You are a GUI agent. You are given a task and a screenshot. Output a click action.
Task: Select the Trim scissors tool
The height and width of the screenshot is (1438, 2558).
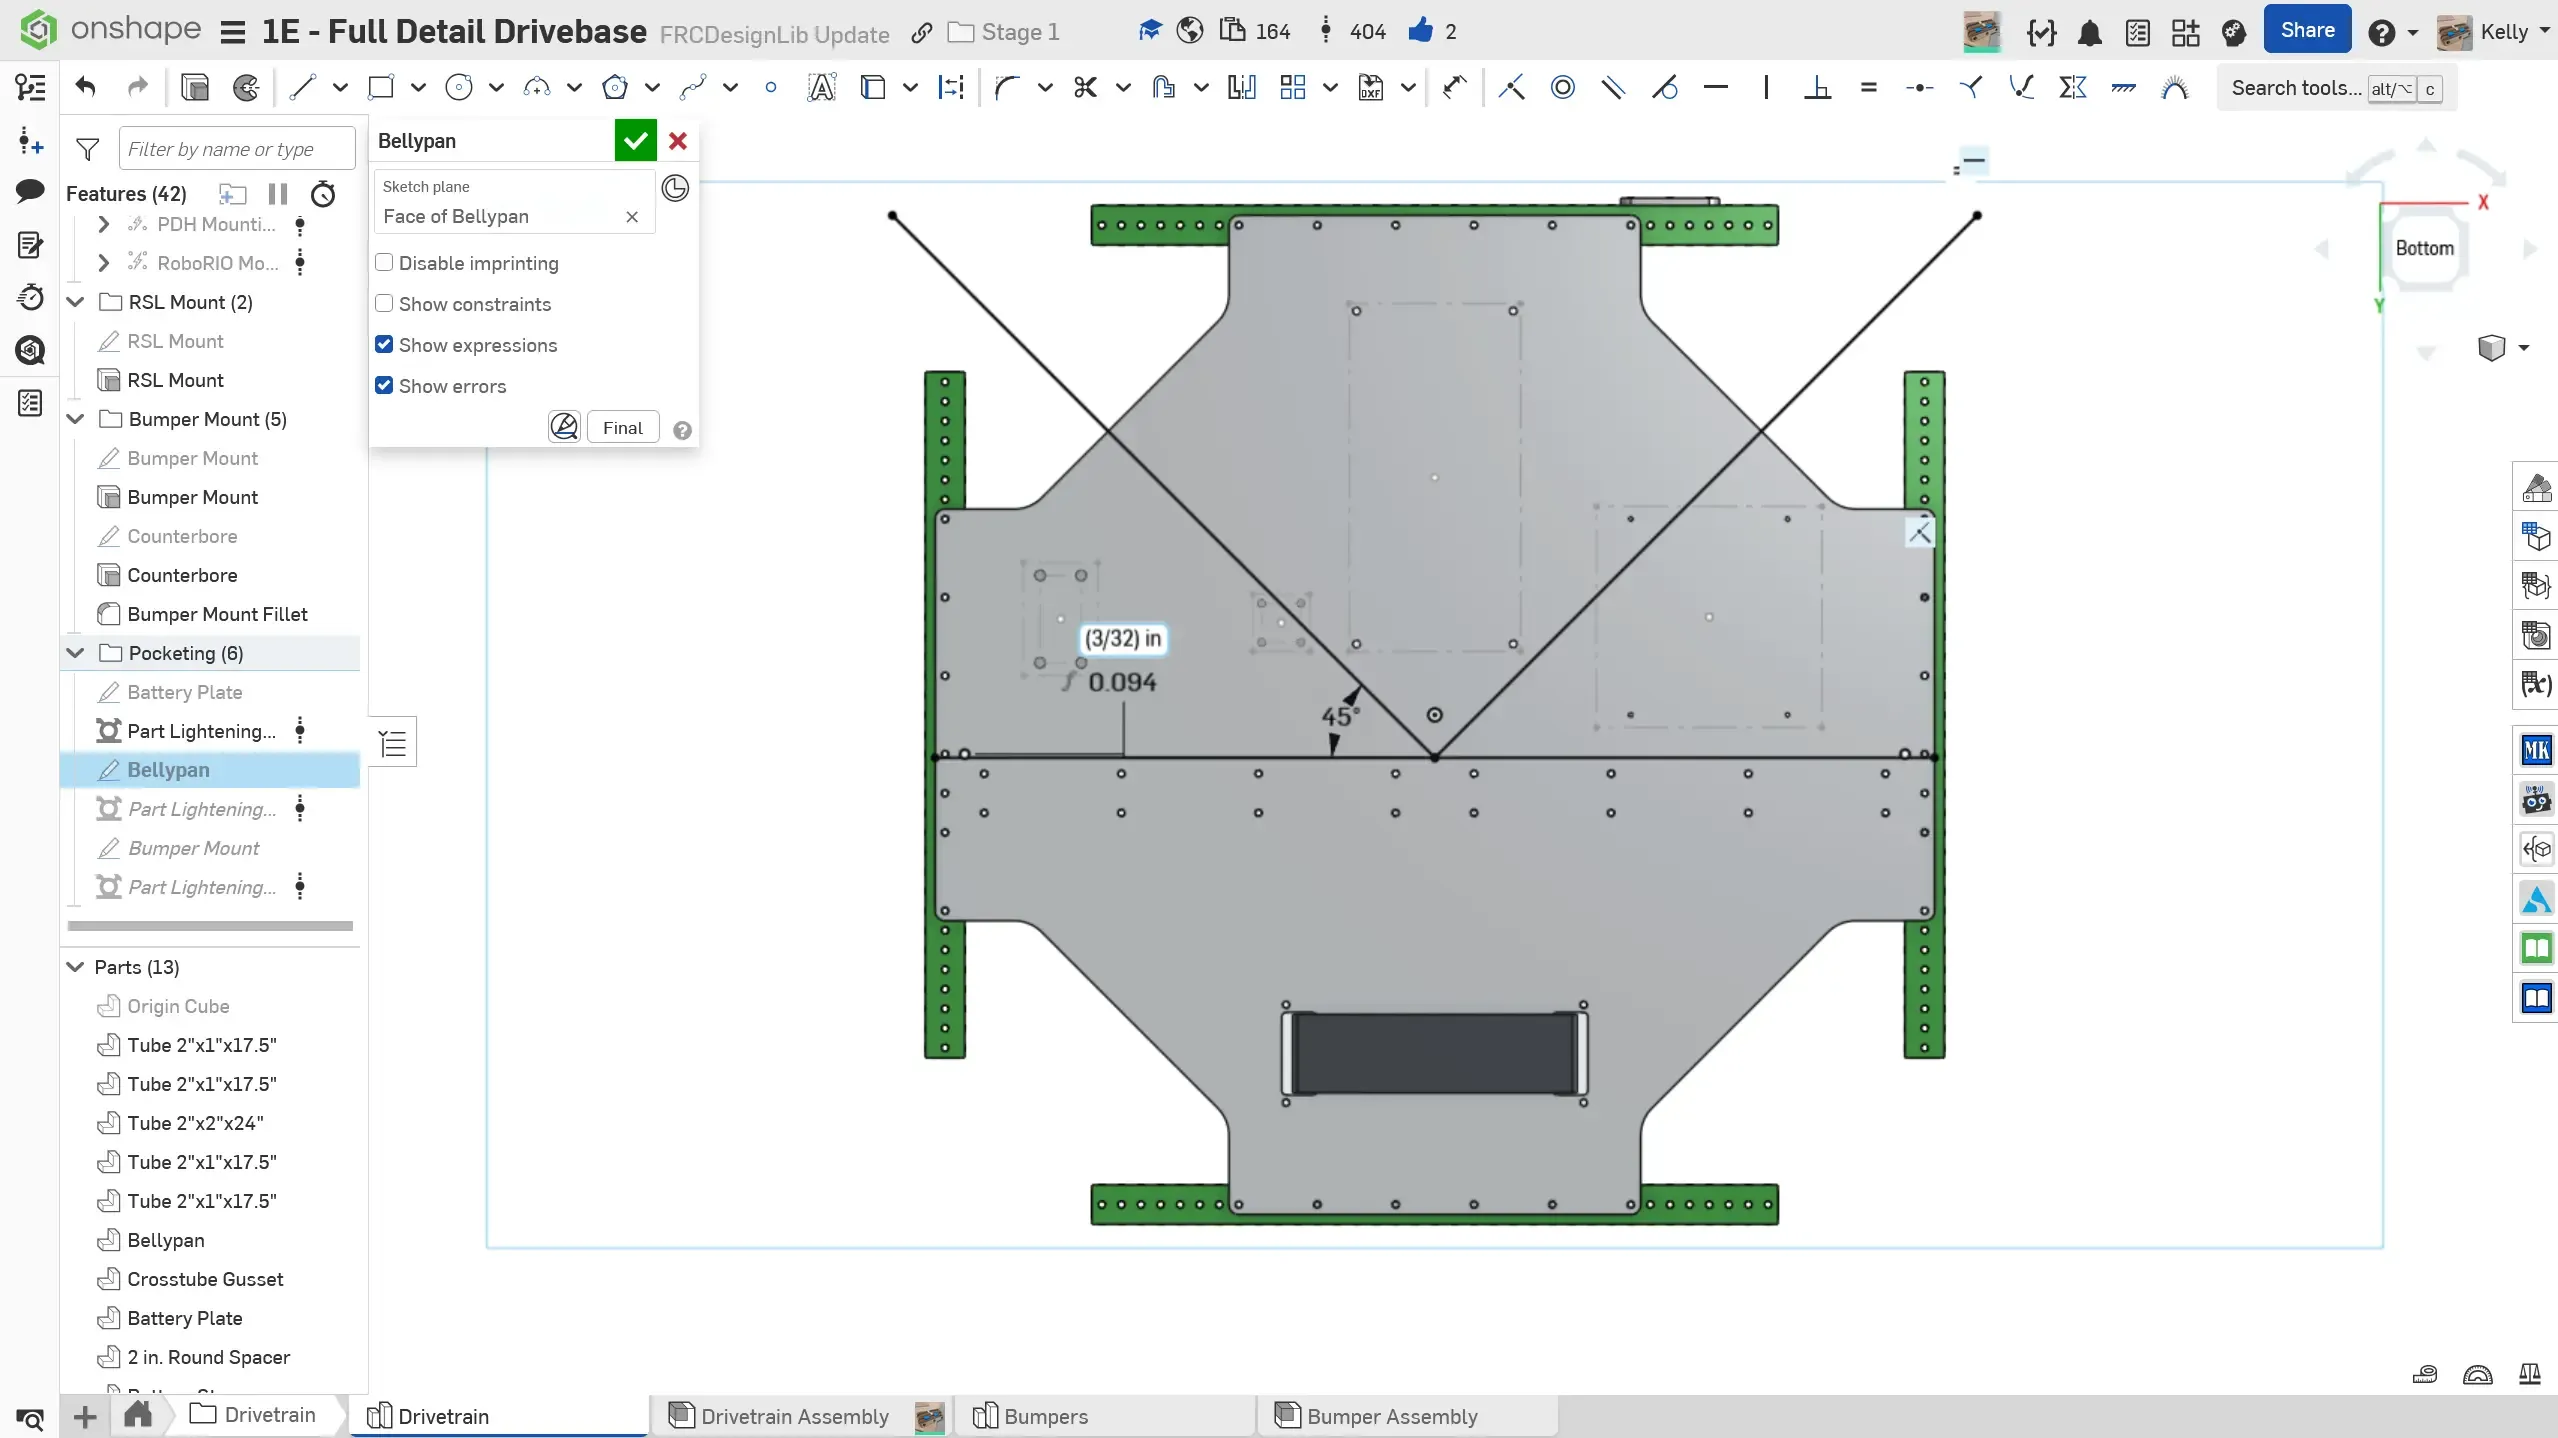(x=1085, y=88)
